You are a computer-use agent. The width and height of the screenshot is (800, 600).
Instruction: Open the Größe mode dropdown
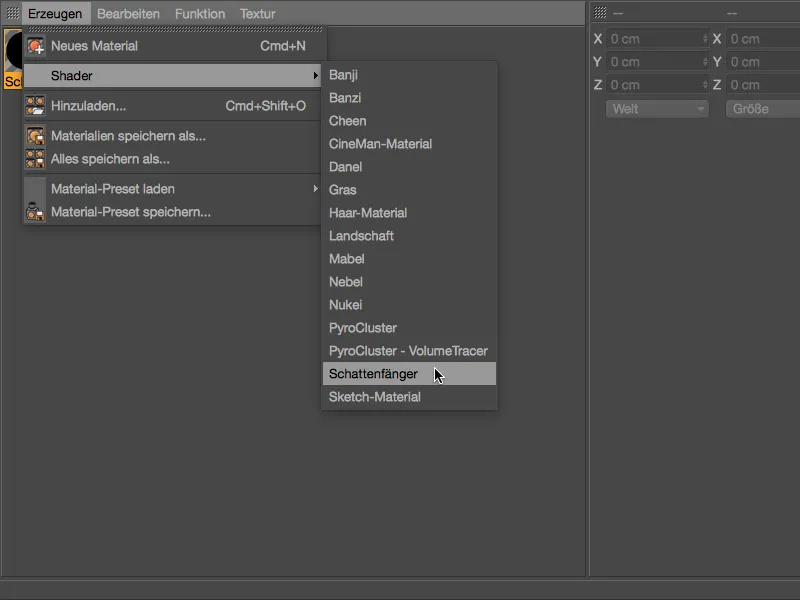pos(763,109)
